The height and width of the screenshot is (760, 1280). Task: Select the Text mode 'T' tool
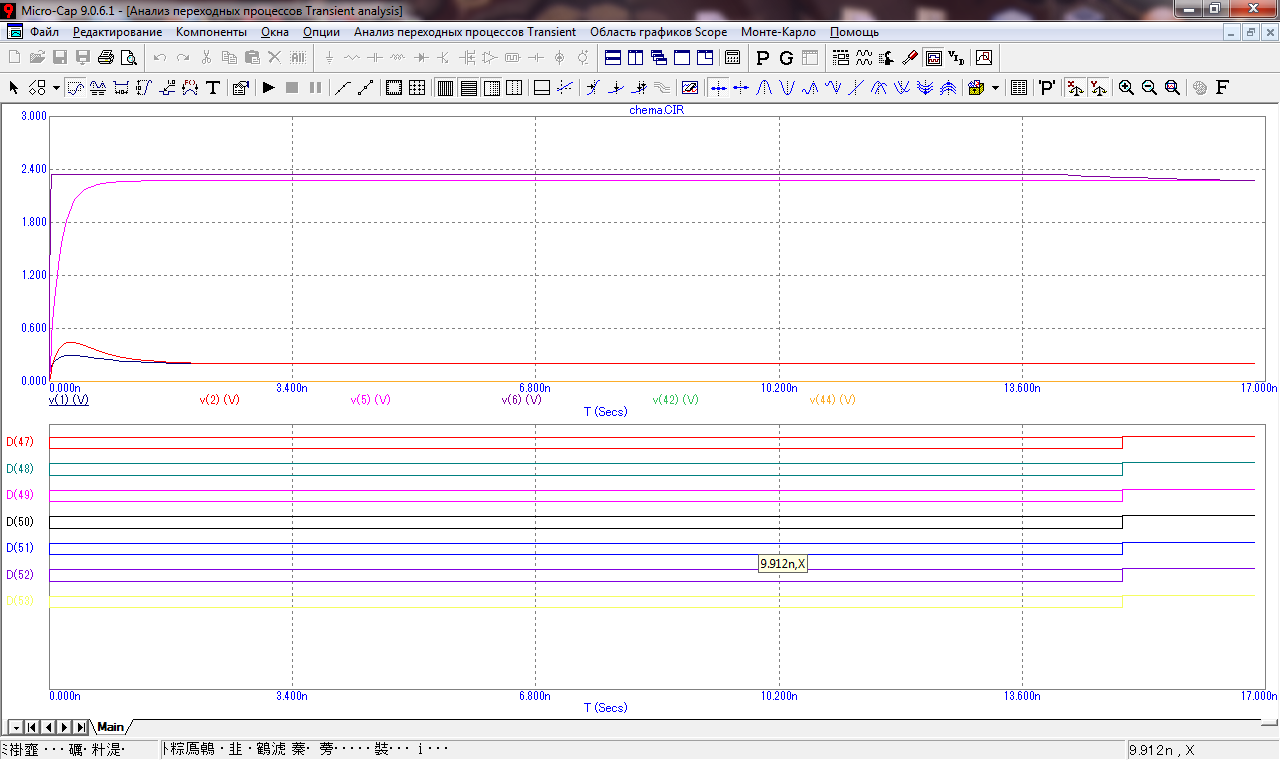click(213, 88)
